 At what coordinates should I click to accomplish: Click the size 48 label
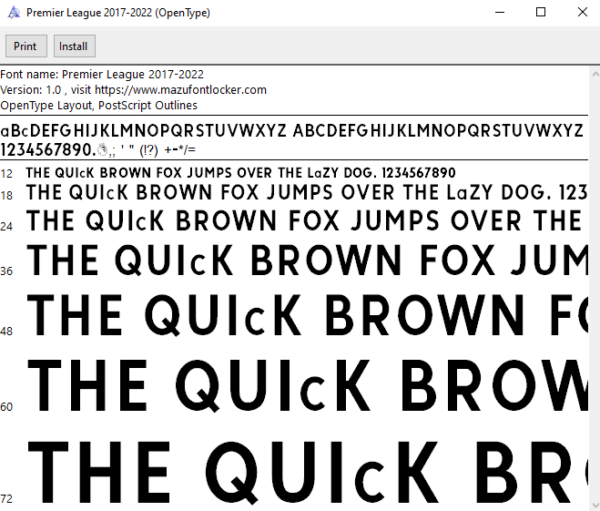[x=7, y=331]
